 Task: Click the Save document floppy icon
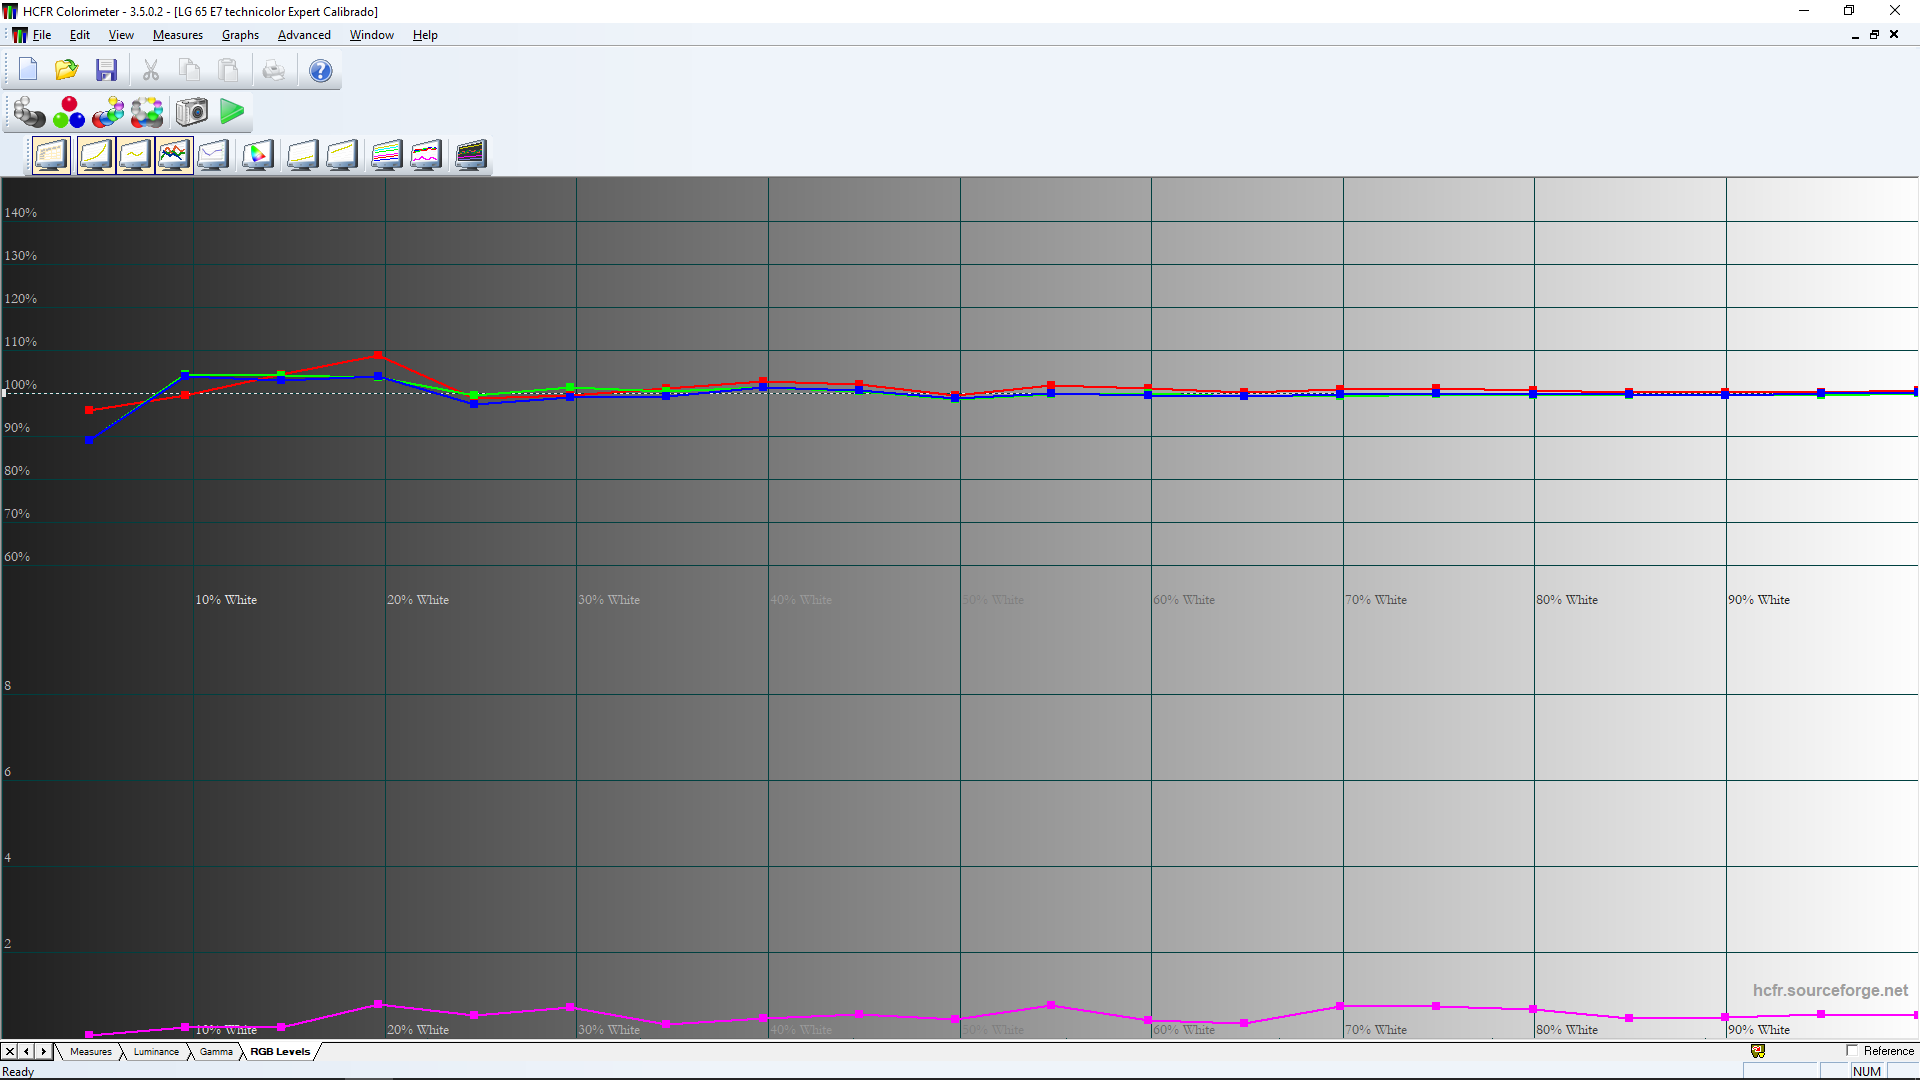tap(106, 70)
